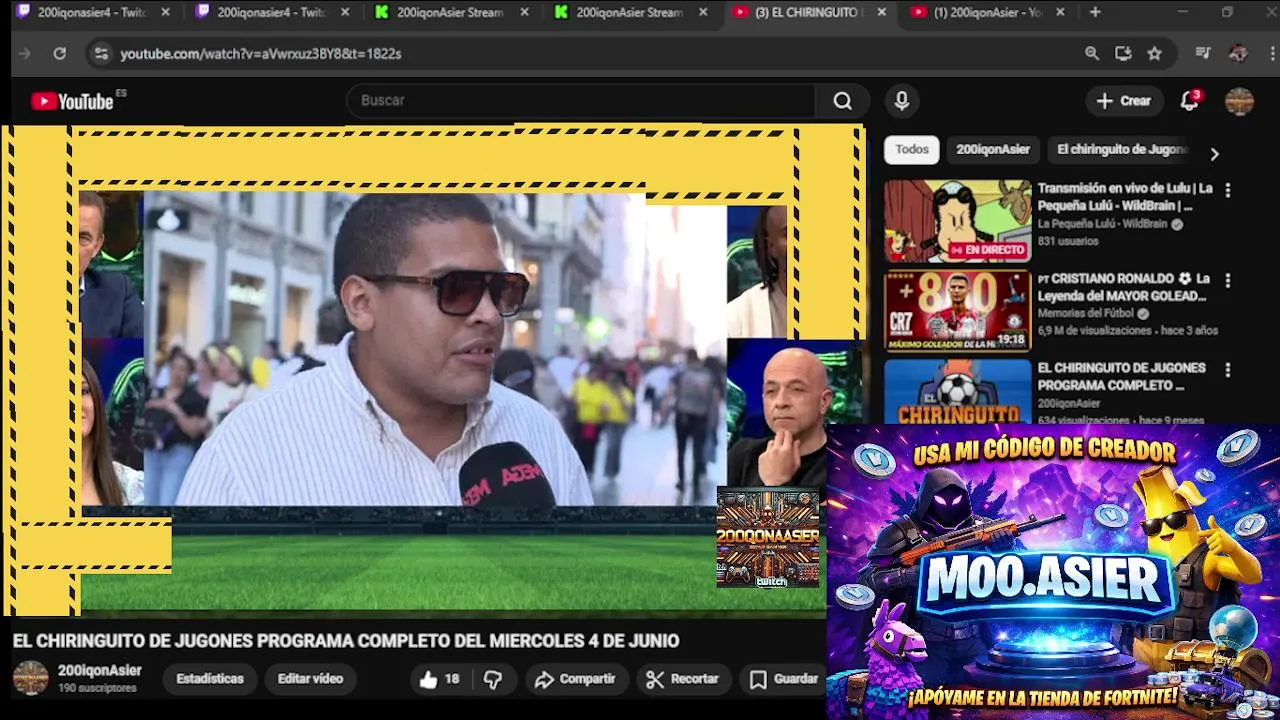1280x720 pixels.
Task: Restore down the browser window
Action: click(x=1227, y=12)
